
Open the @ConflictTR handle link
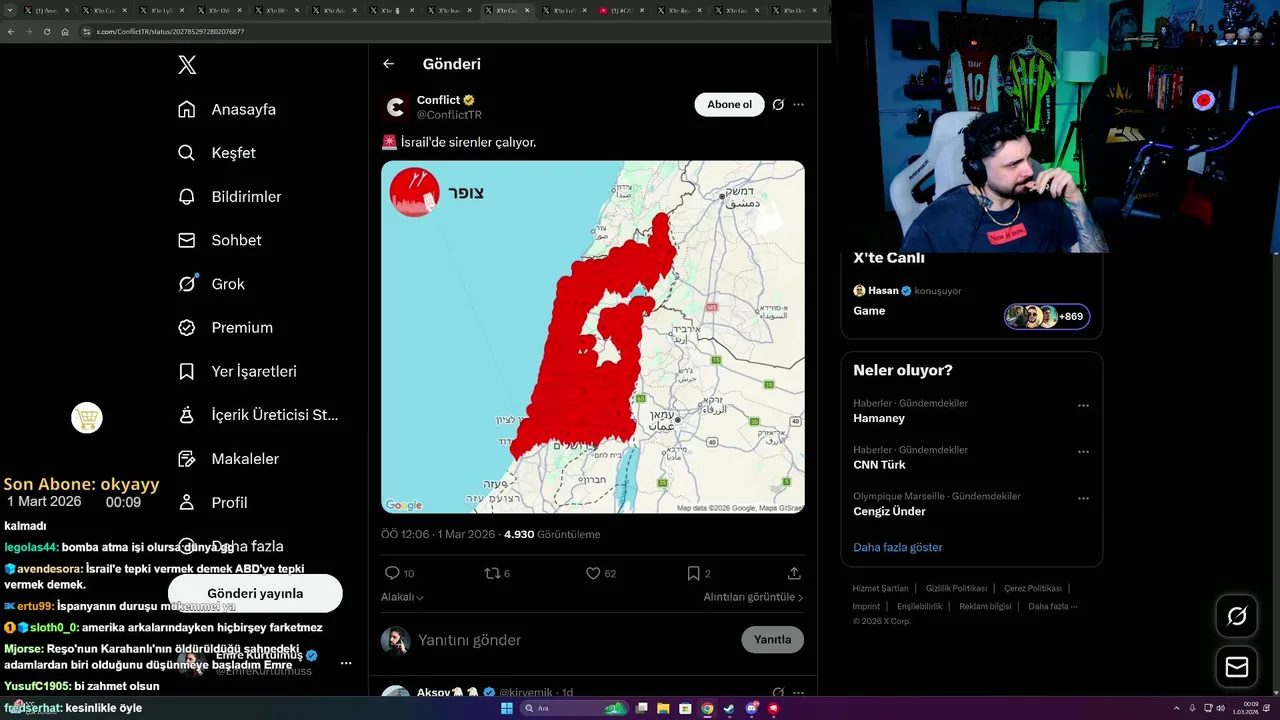point(449,115)
